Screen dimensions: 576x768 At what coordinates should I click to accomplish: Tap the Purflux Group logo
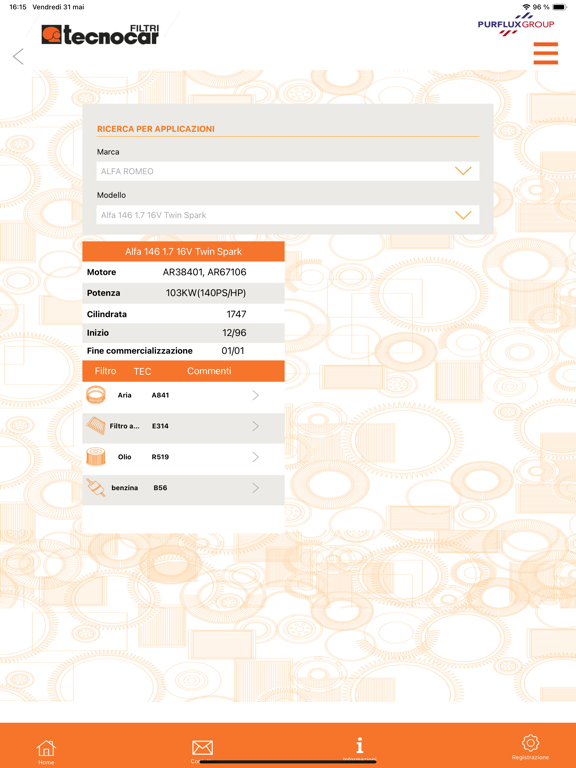(516, 24)
